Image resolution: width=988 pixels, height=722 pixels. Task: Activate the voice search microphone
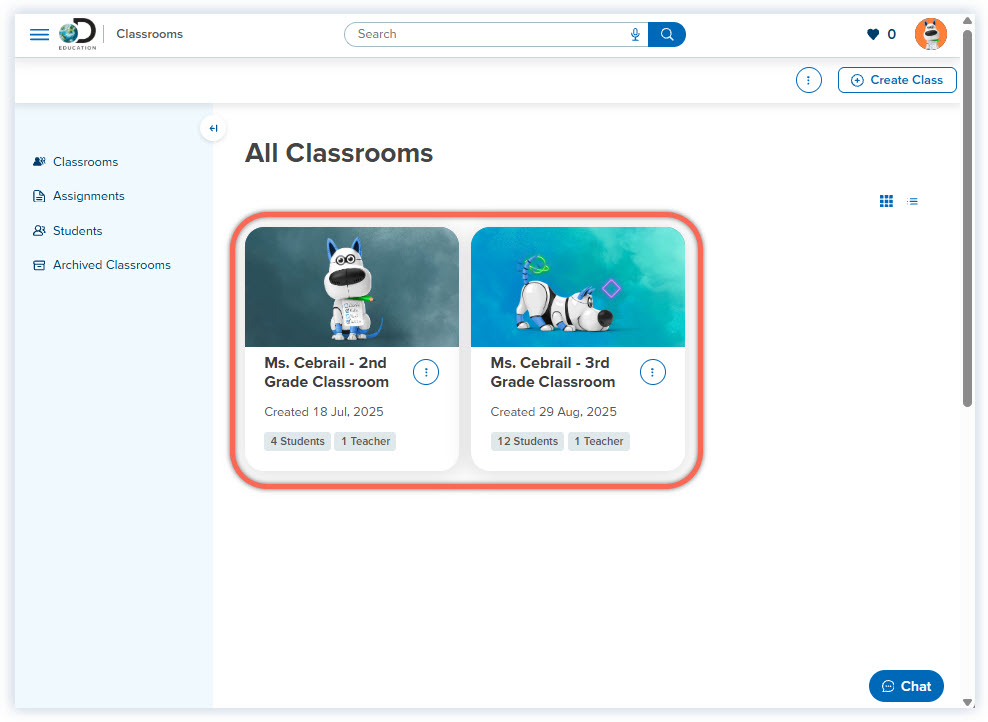(635, 34)
